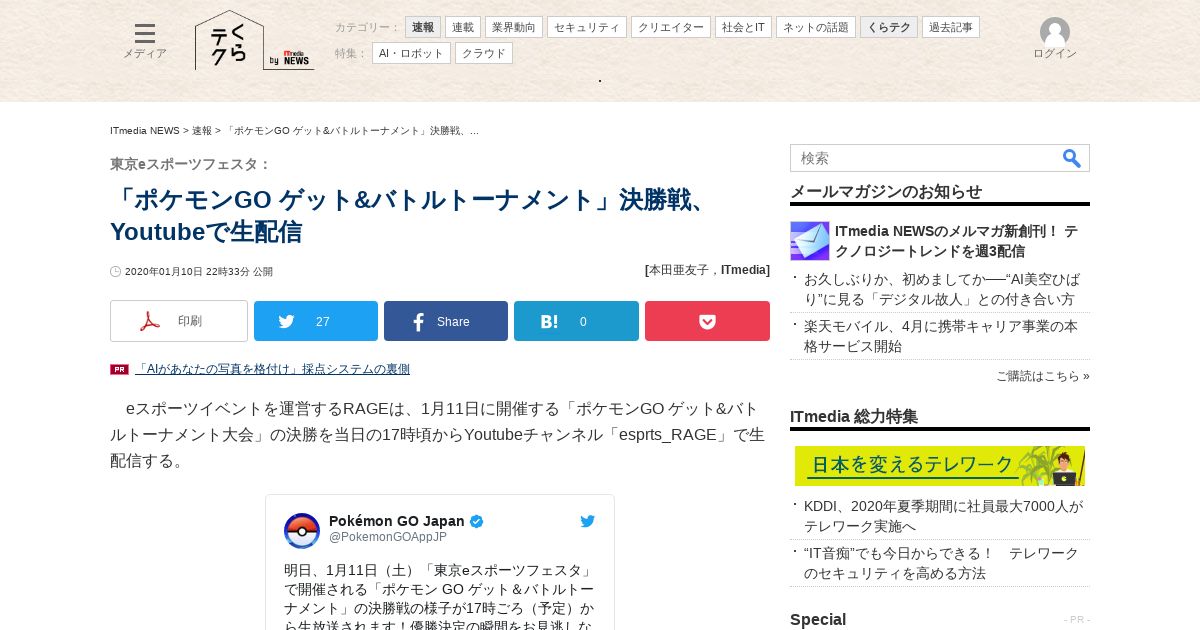Select the ネットの話題 category tab
Viewport: 1200px width, 630px height.
pos(816,27)
